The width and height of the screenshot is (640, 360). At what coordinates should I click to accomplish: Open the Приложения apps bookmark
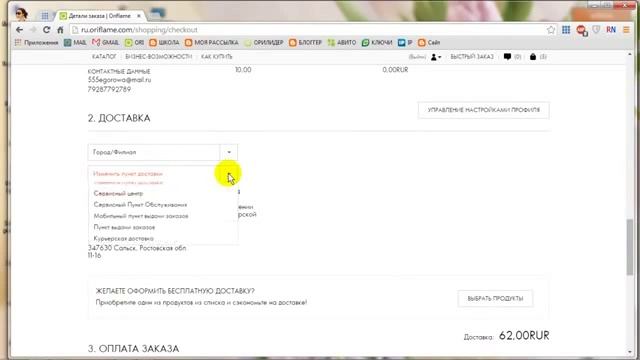pyautogui.click(x=36, y=42)
